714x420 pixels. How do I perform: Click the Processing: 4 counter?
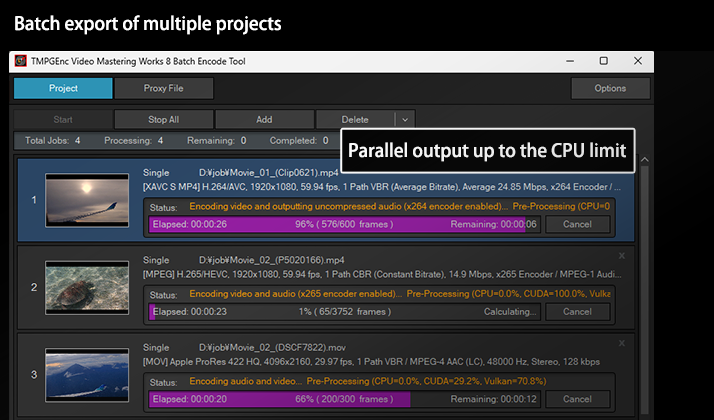click(133, 141)
